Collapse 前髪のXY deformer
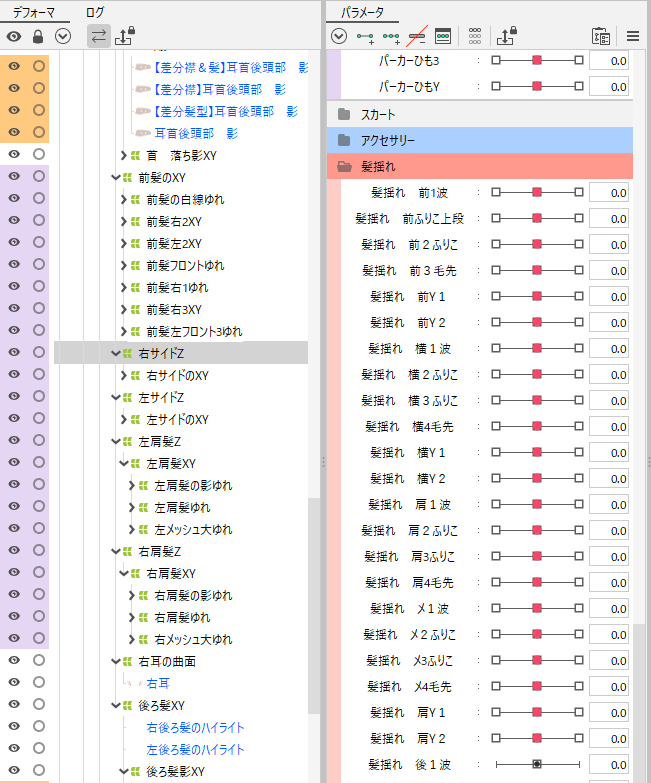651x783 pixels. 115,178
